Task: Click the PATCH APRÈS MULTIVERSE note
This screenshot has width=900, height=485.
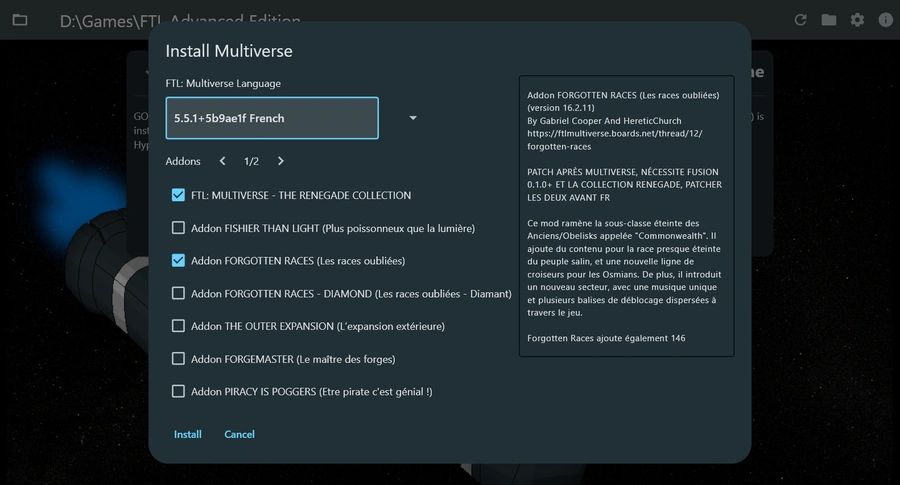Action: 624,185
